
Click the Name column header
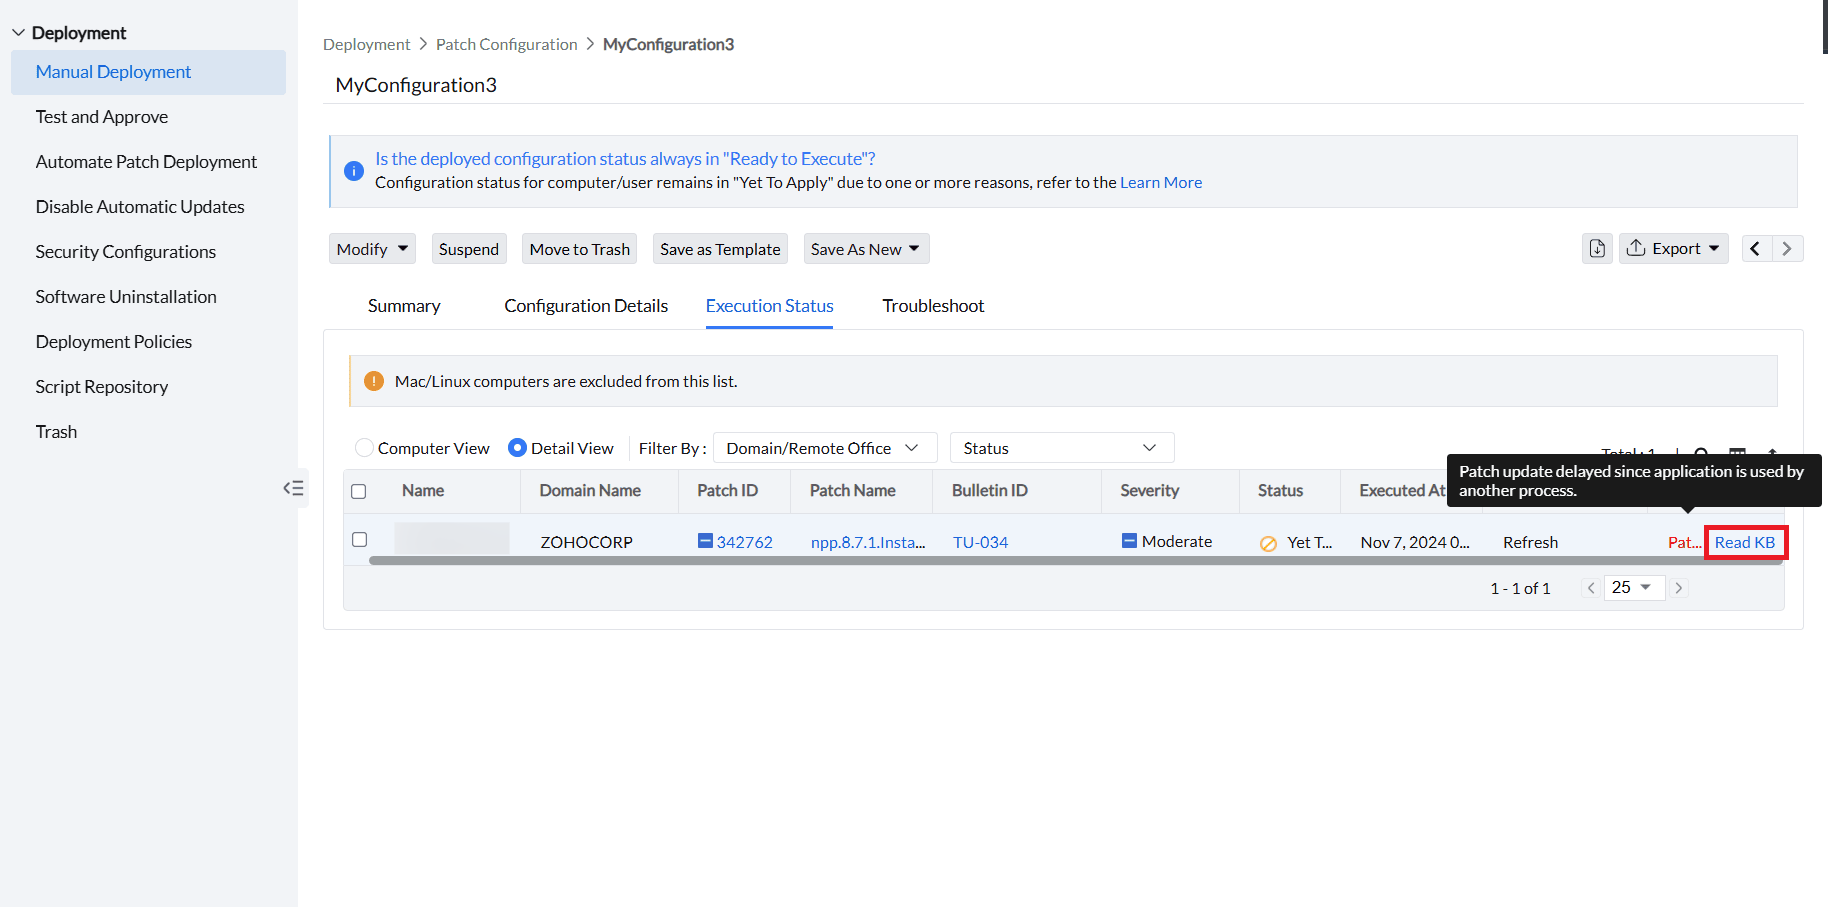coord(423,490)
